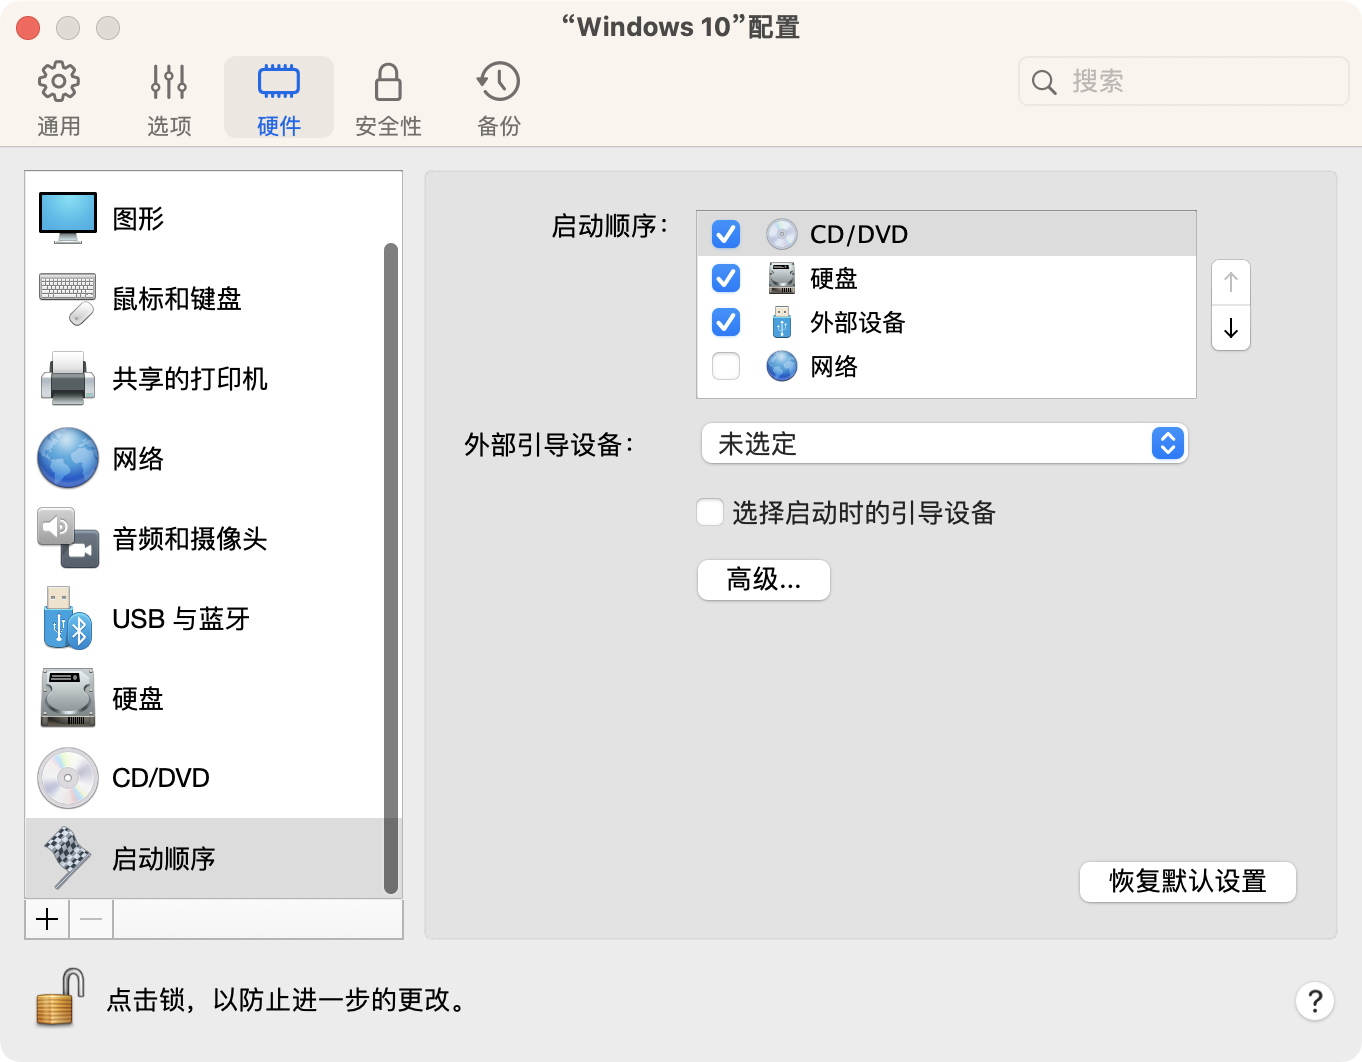The height and width of the screenshot is (1062, 1362).
Task: Click the padlock icon above 安全性
Action: [x=389, y=81]
